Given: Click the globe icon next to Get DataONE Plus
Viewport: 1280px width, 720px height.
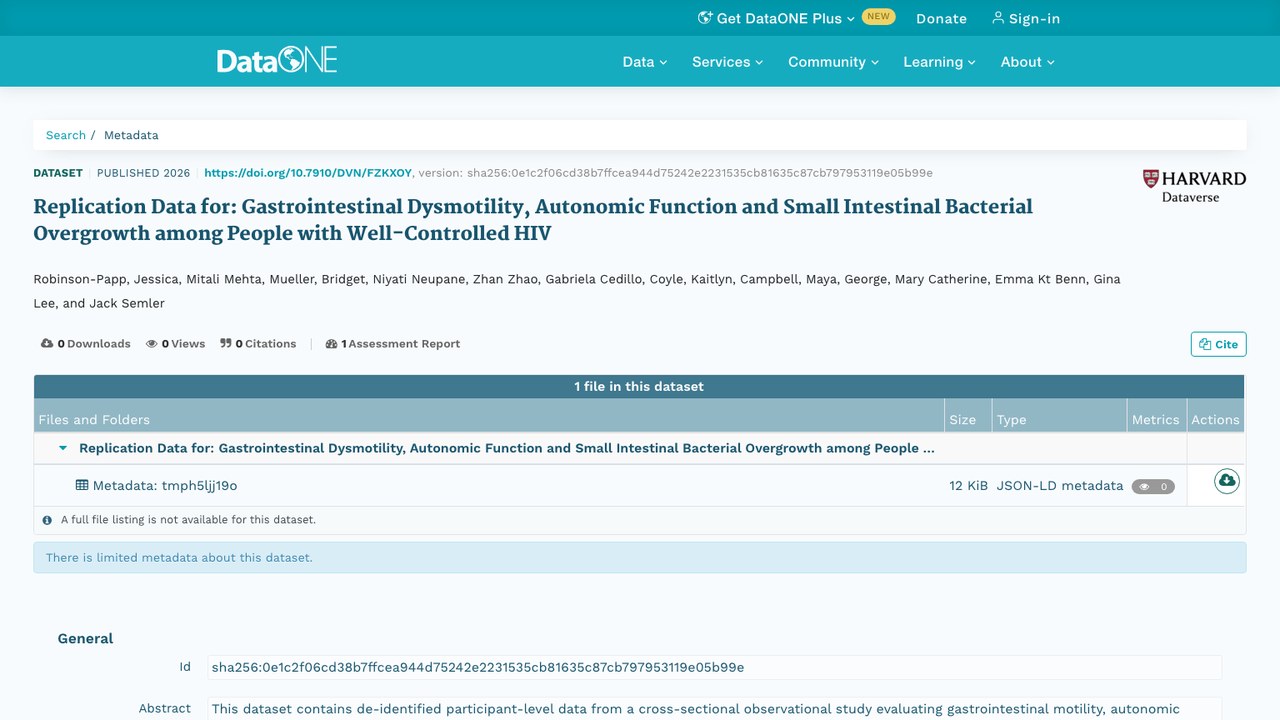Looking at the screenshot, I should 705,18.
